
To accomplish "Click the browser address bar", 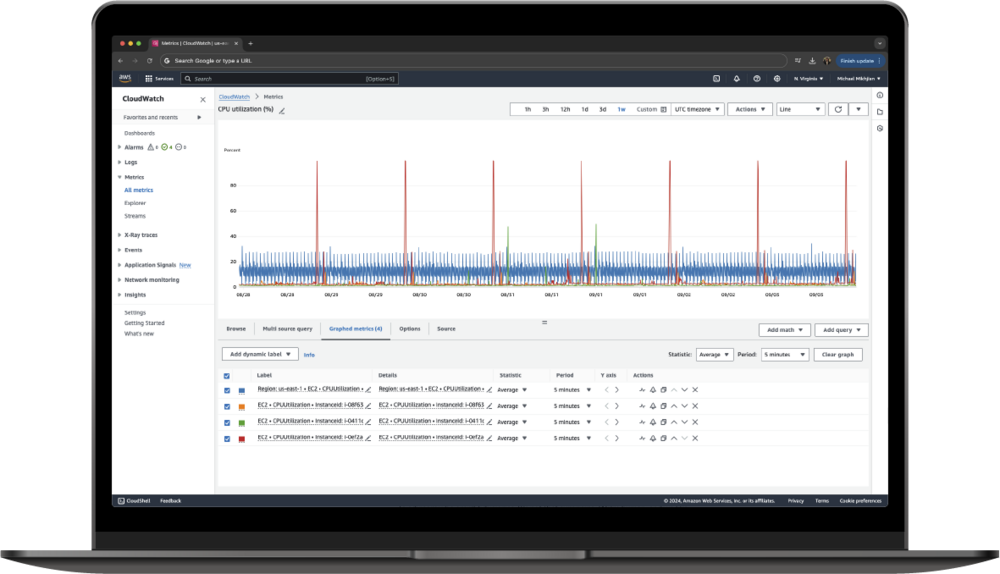I will 473,61.
